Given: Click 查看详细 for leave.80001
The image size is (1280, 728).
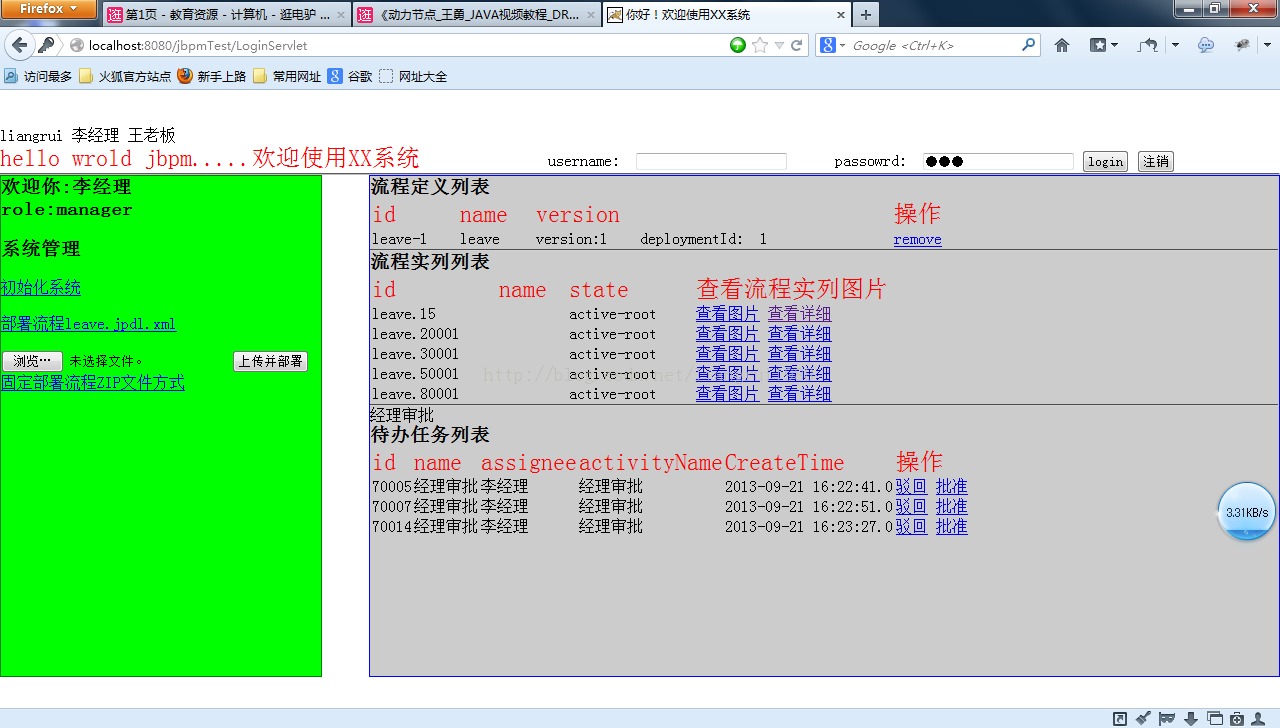Looking at the screenshot, I should tap(799, 394).
